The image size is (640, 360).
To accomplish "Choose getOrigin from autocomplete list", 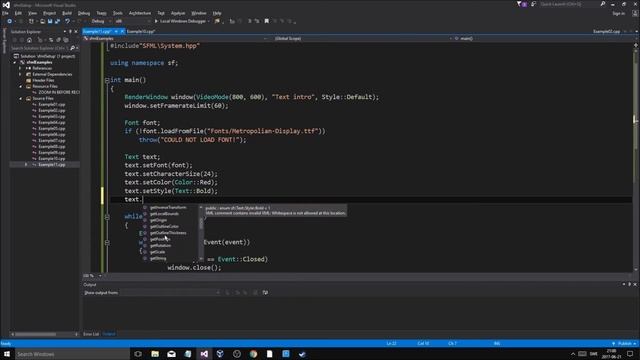I will [x=158, y=220].
